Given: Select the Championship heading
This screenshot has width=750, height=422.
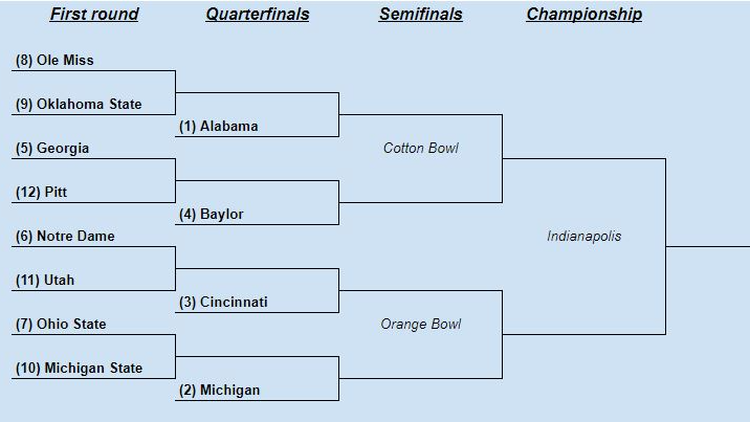Looking at the screenshot, I should tap(584, 14).
